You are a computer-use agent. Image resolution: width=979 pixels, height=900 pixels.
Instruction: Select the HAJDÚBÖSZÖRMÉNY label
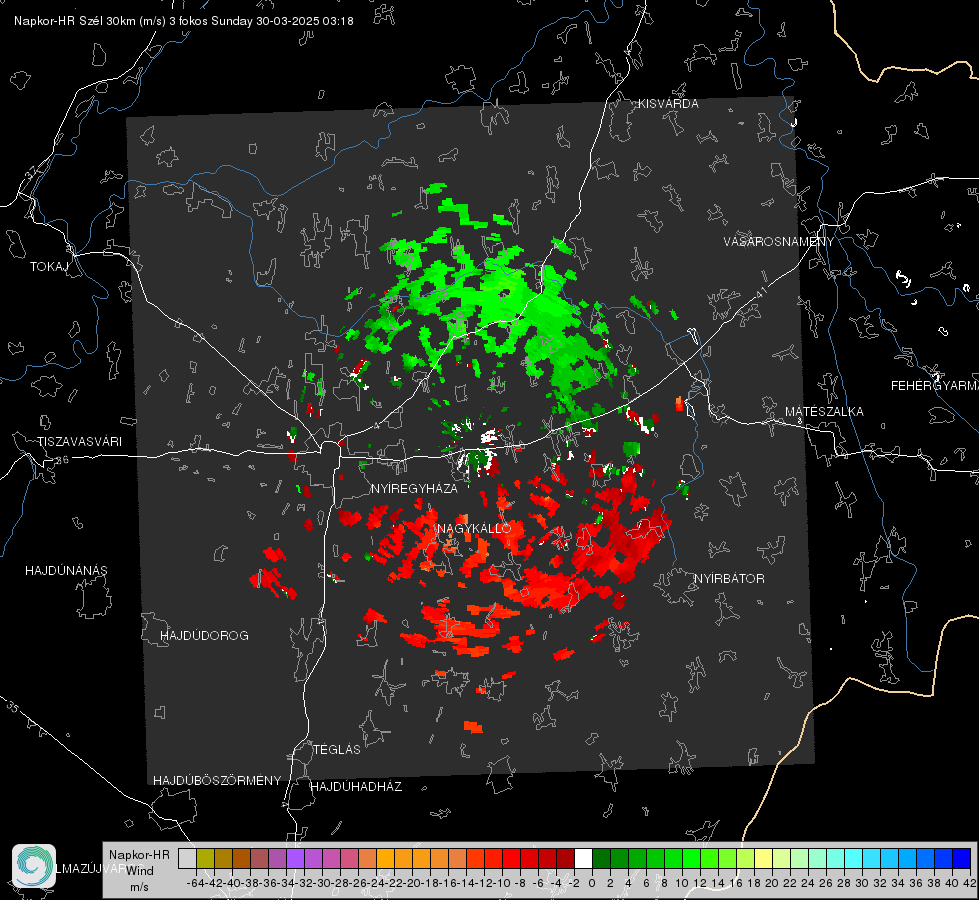click(x=217, y=781)
